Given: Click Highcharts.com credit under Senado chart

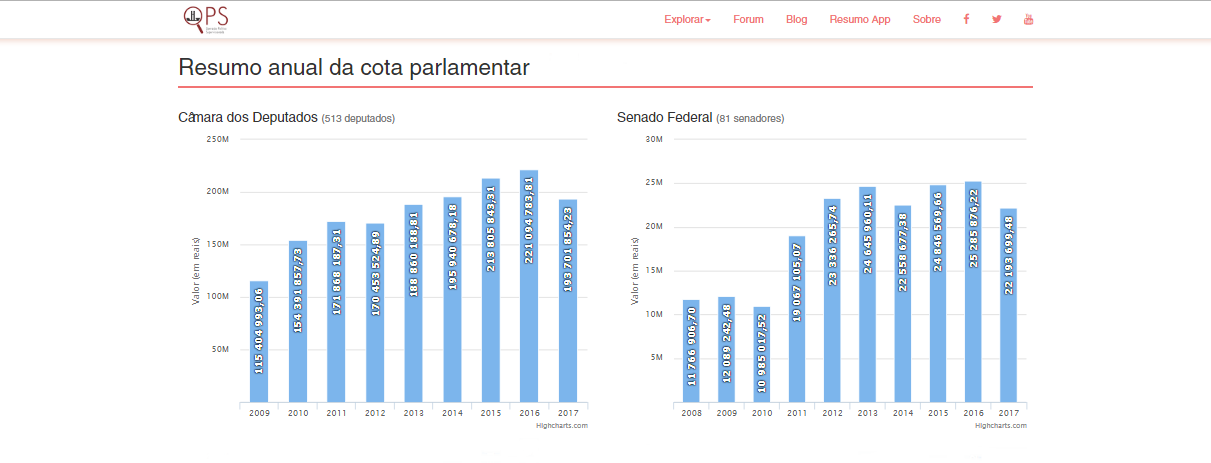Looking at the screenshot, I should pyautogui.click(x=1000, y=426).
